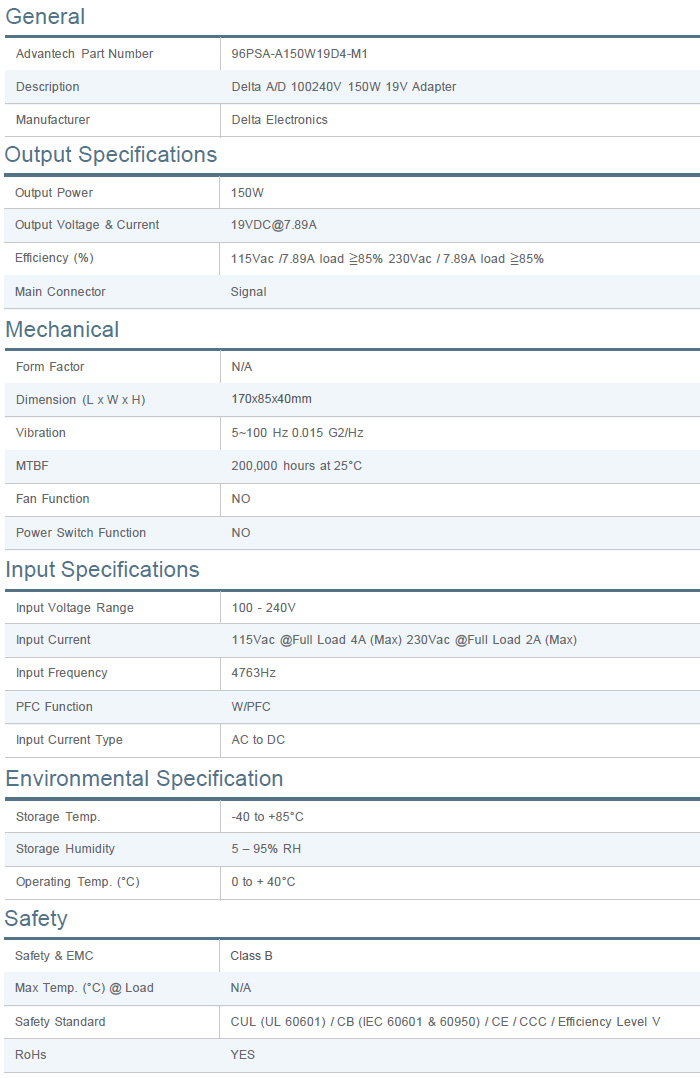The width and height of the screenshot is (700, 1078).
Task: Click the General section heading
Action: 45,17
